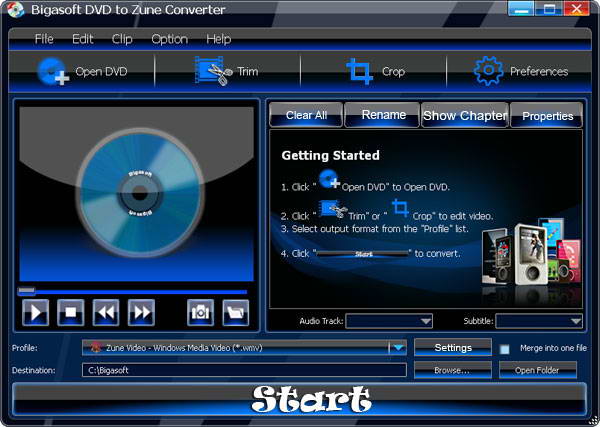This screenshot has height=427, width=600.
Task: Stop the video playback
Action: point(71,313)
